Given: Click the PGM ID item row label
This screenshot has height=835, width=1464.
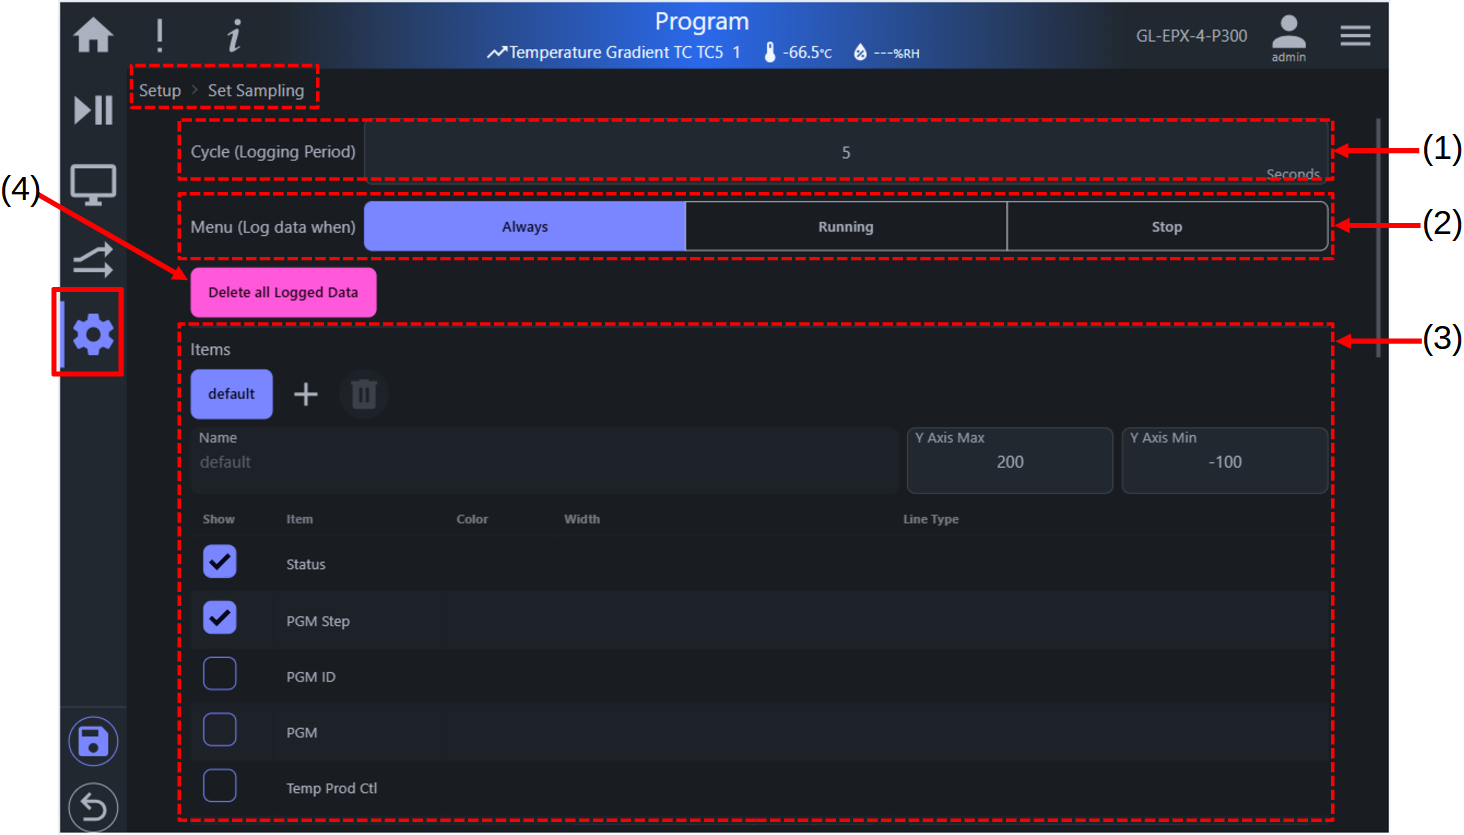Looking at the screenshot, I should [311, 677].
